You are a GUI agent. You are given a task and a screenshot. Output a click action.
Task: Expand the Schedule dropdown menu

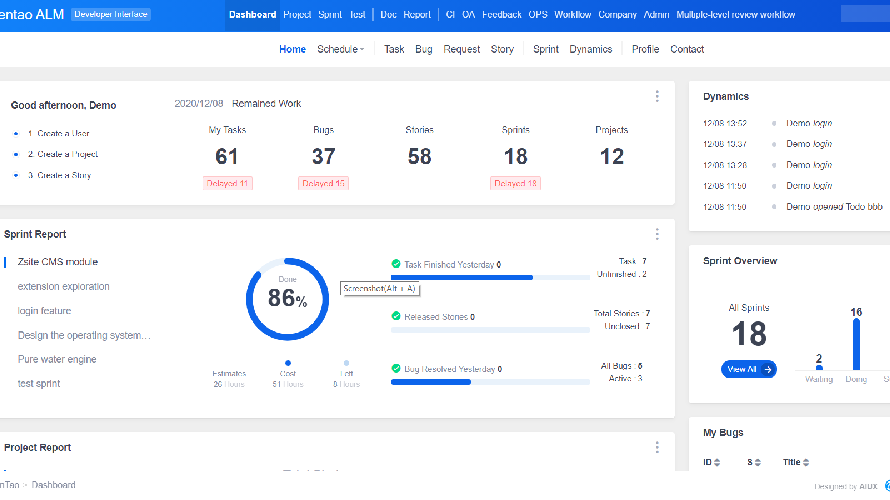coord(340,49)
